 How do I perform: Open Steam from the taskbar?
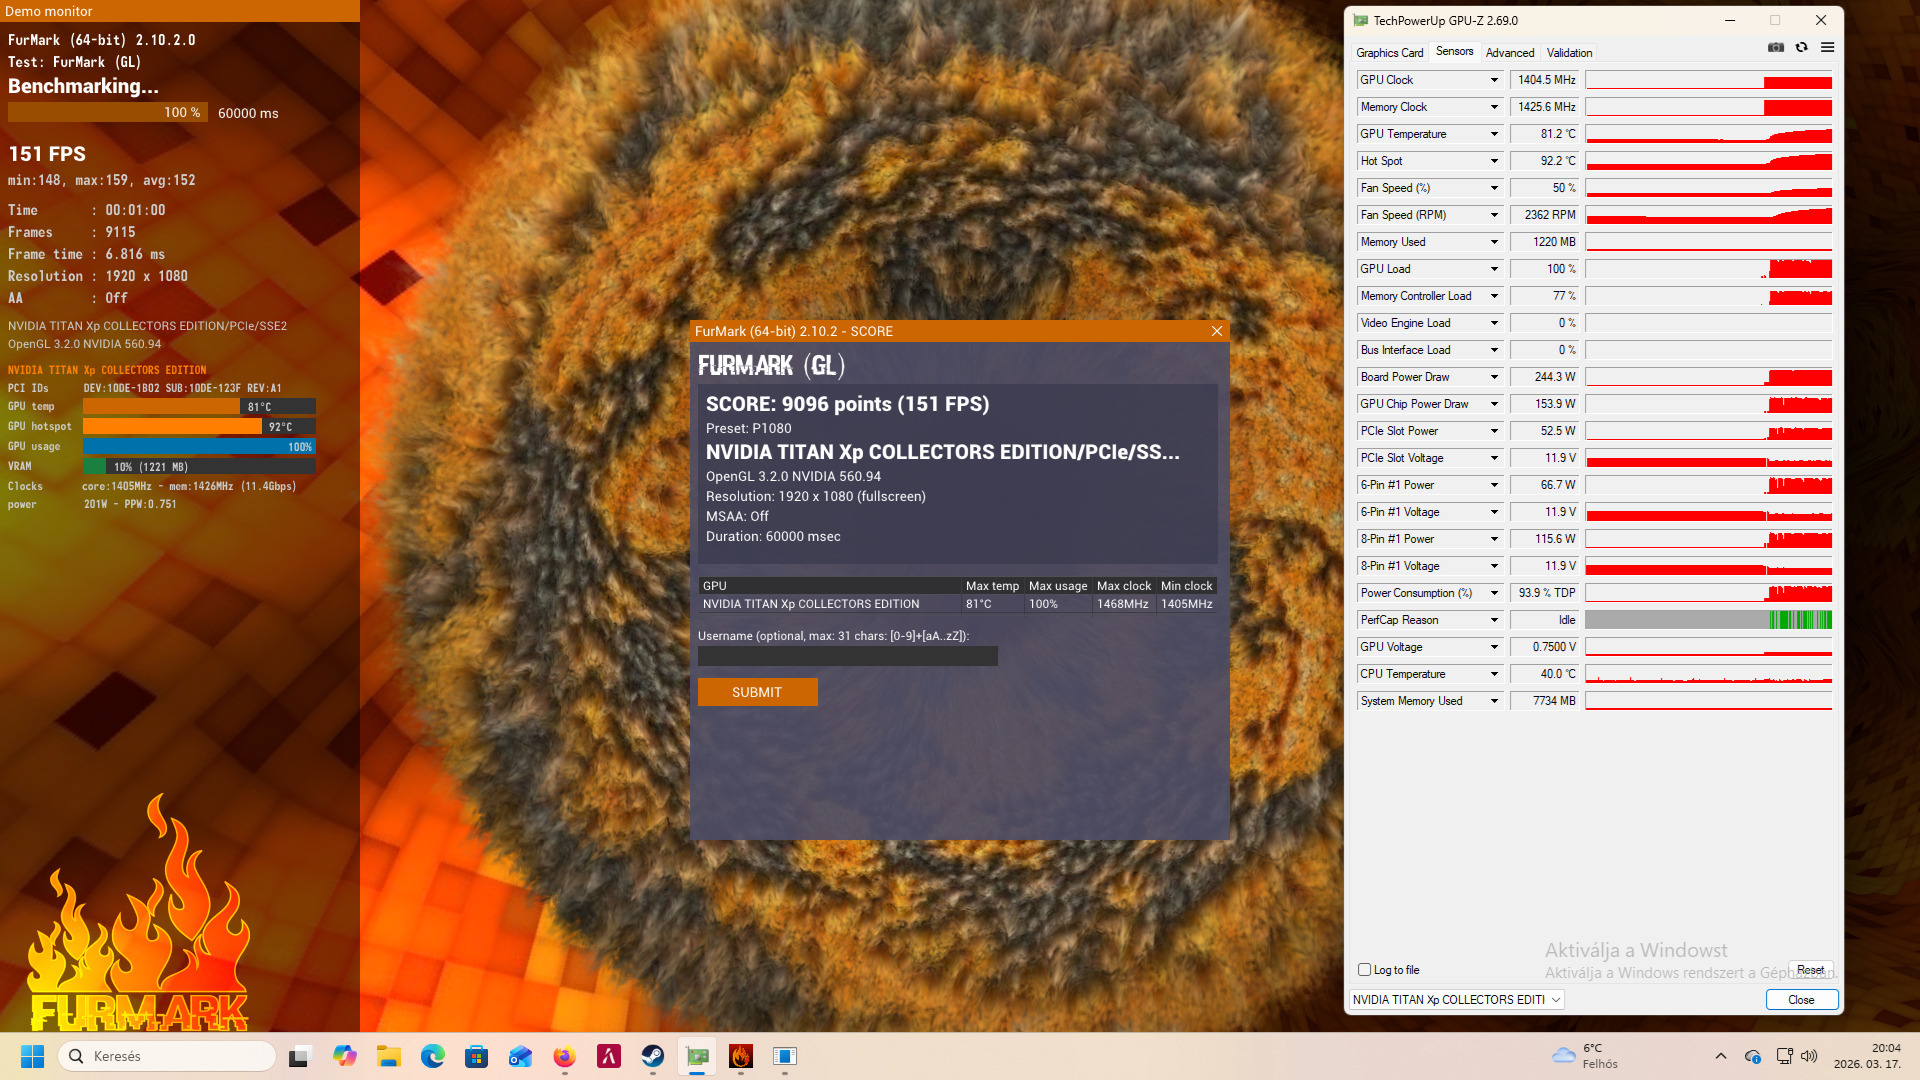pos(653,1056)
